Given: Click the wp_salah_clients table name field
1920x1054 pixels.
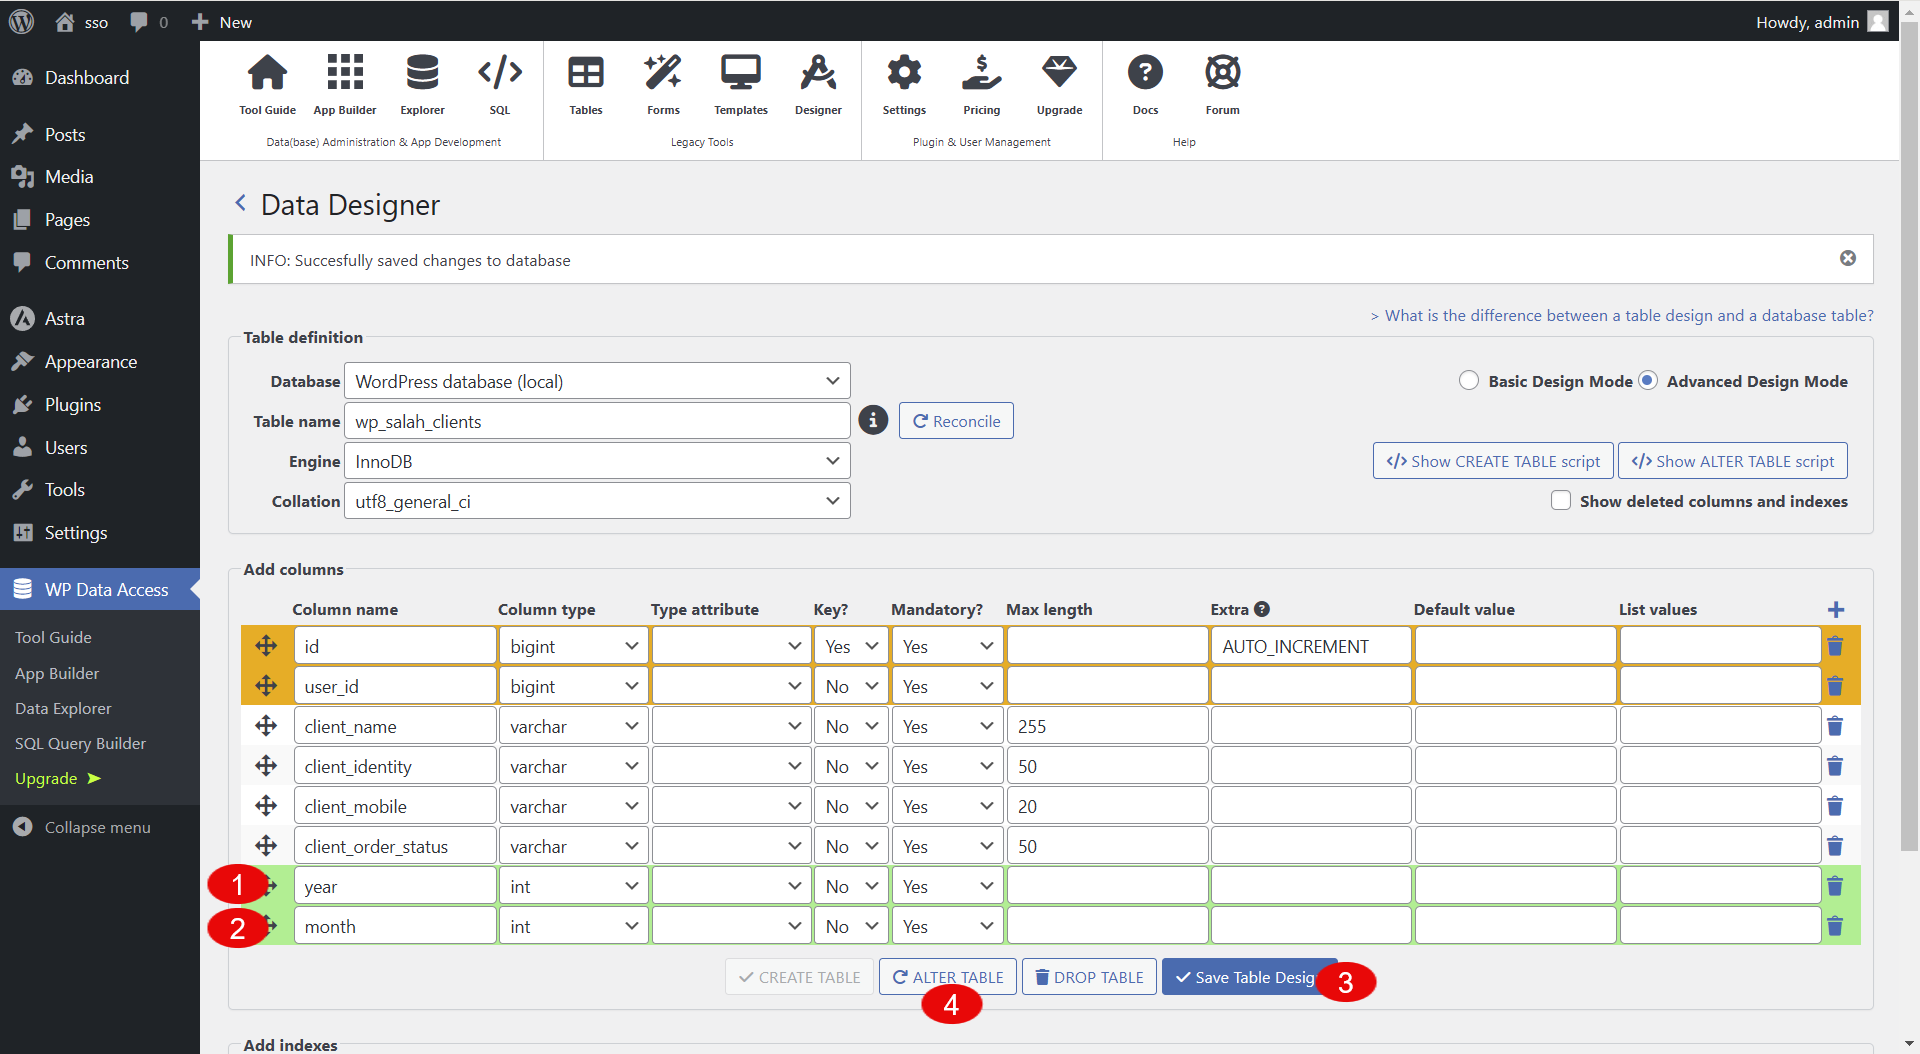Looking at the screenshot, I should (597, 421).
